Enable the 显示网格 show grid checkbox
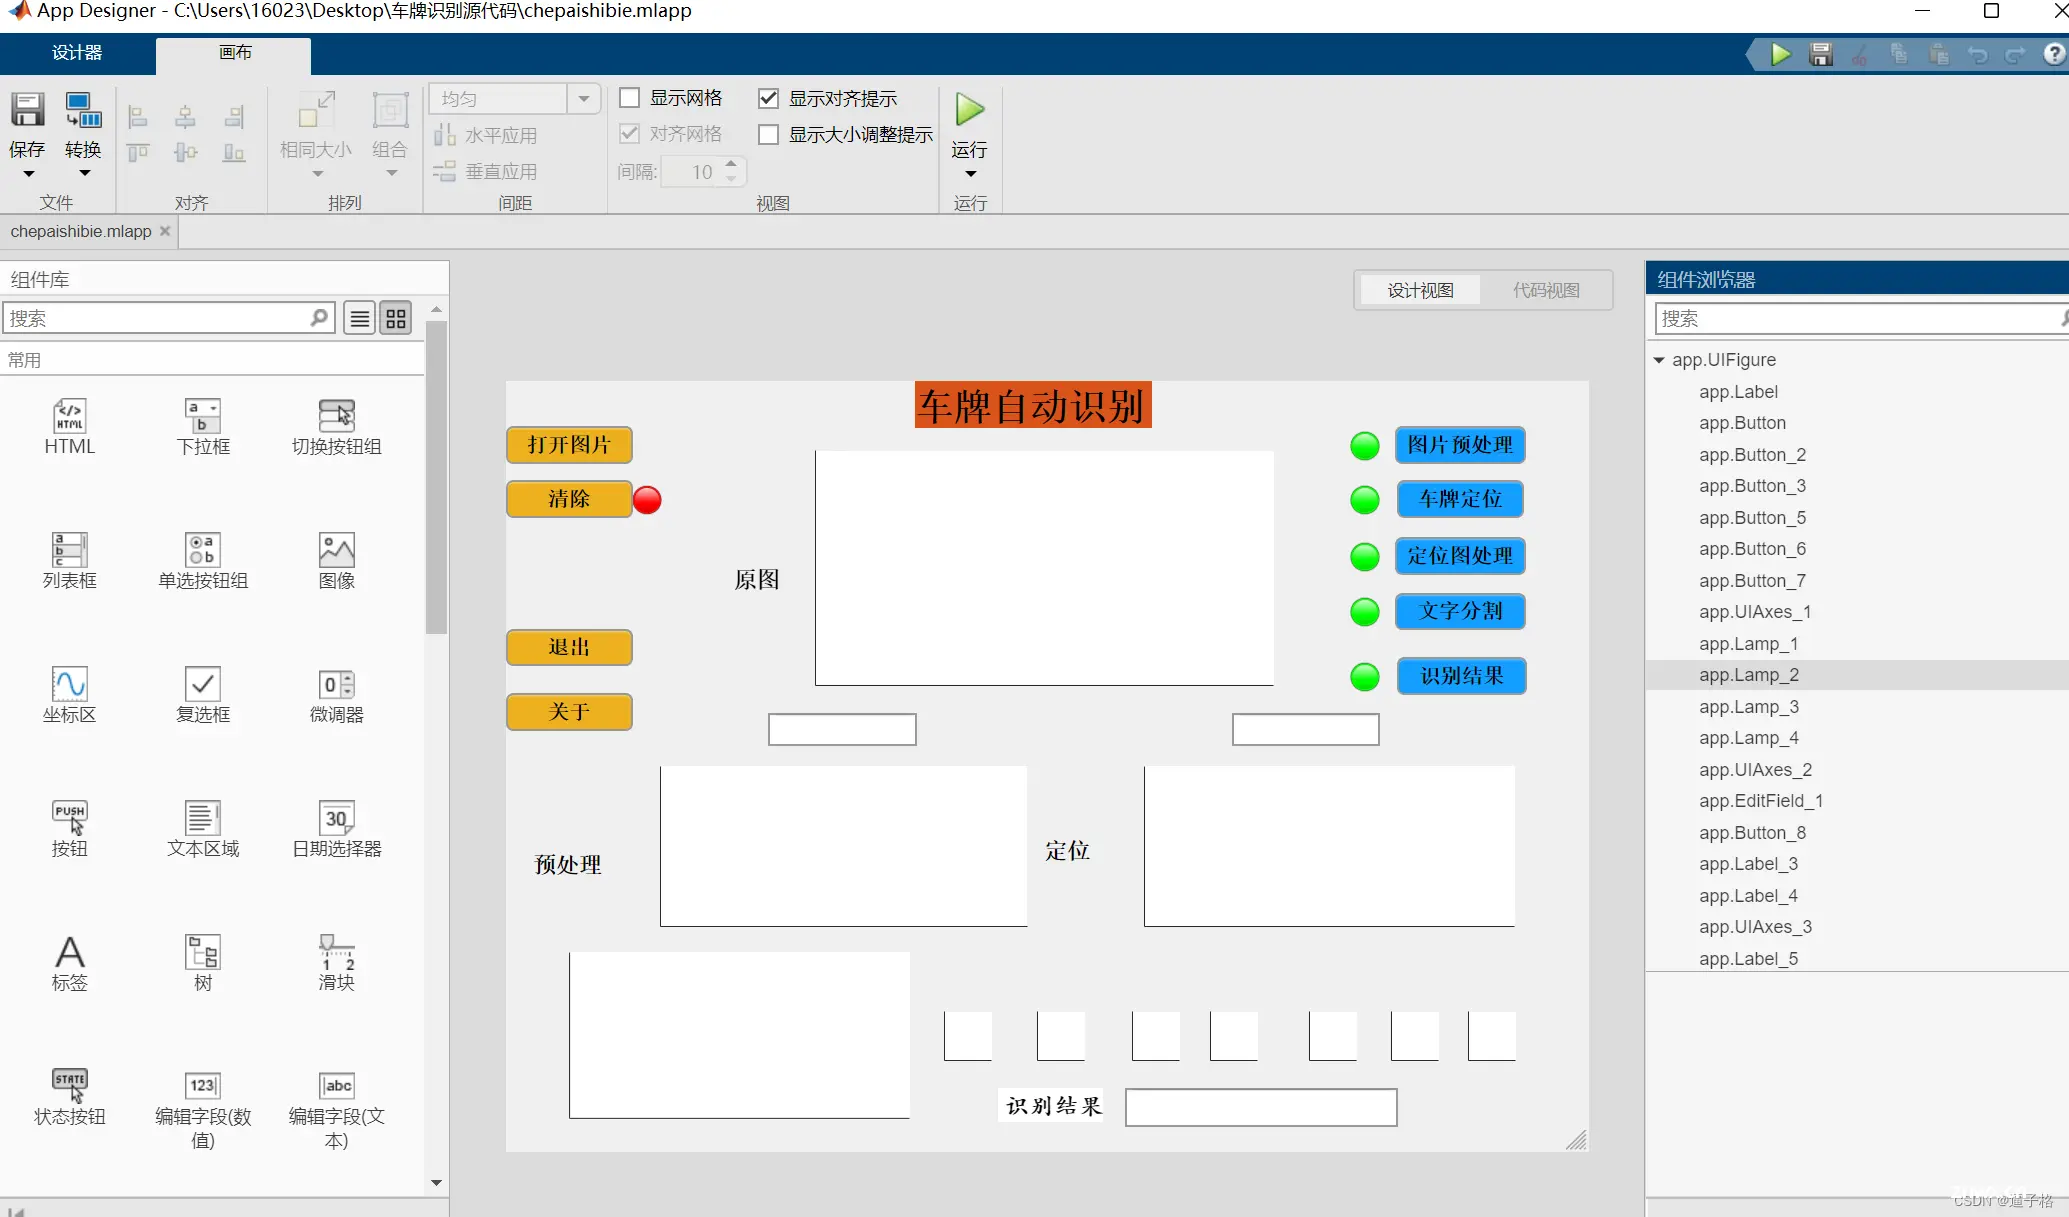Image resolution: width=2069 pixels, height=1217 pixels. point(630,98)
